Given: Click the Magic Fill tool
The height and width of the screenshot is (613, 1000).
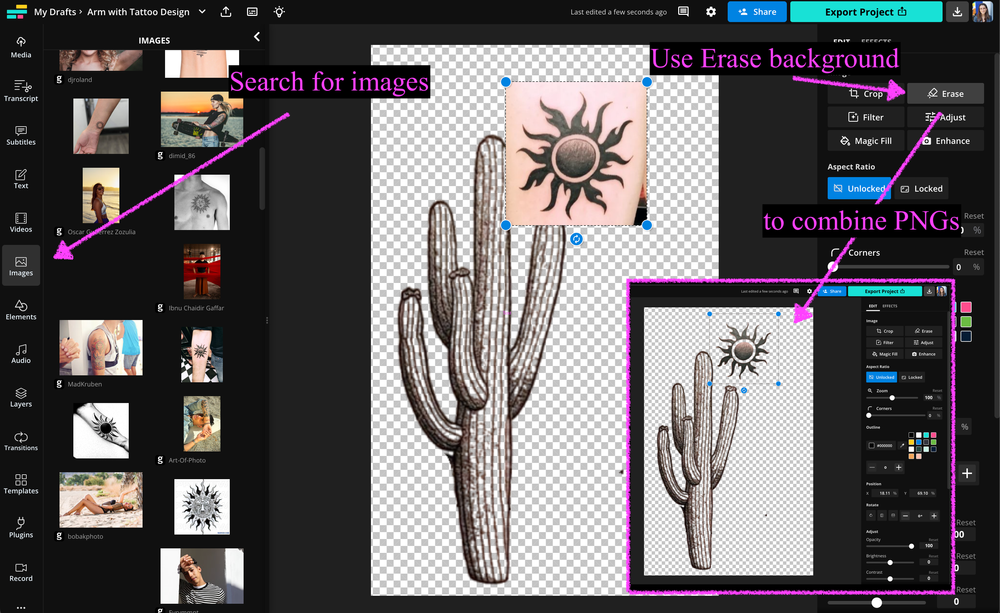Looking at the screenshot, I should tap(866, 140).
